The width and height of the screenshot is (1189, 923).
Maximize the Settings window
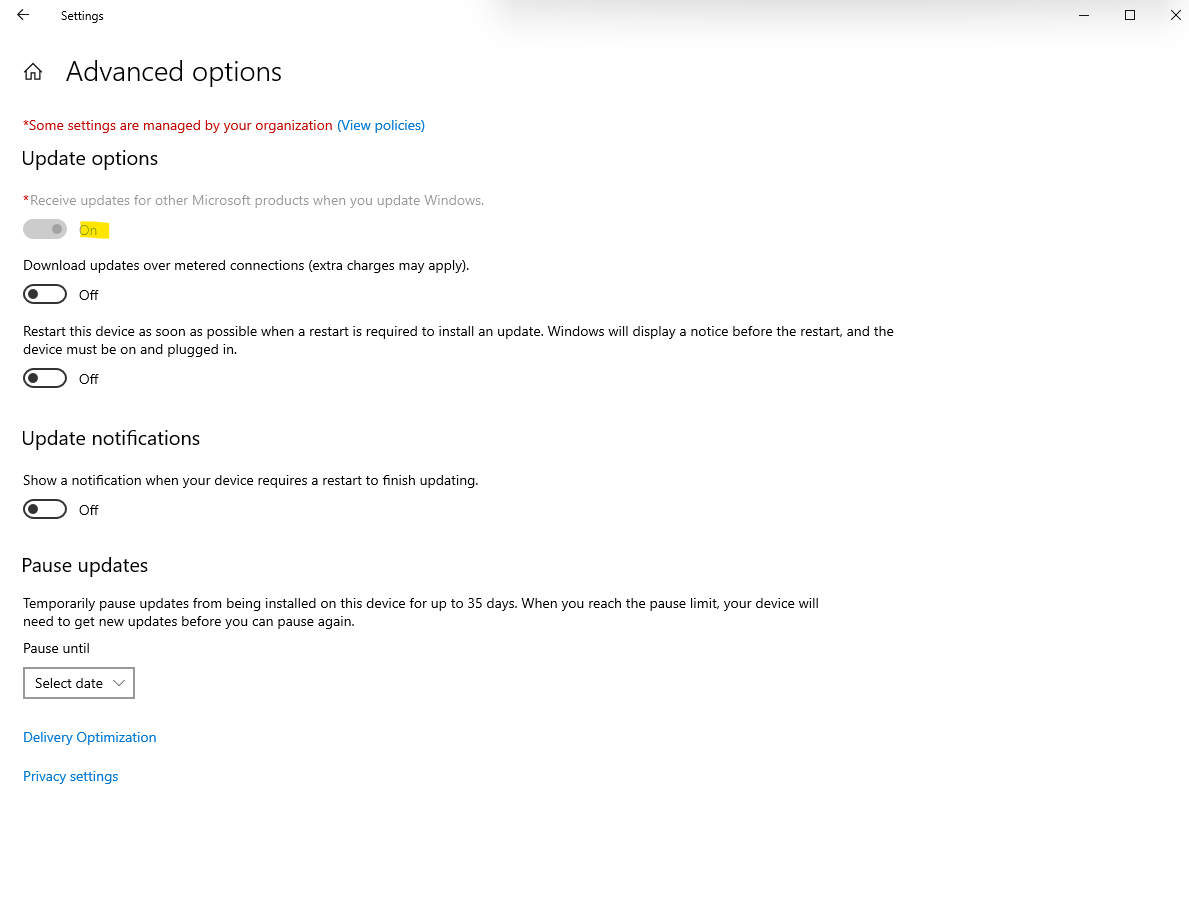[1129, 15]
